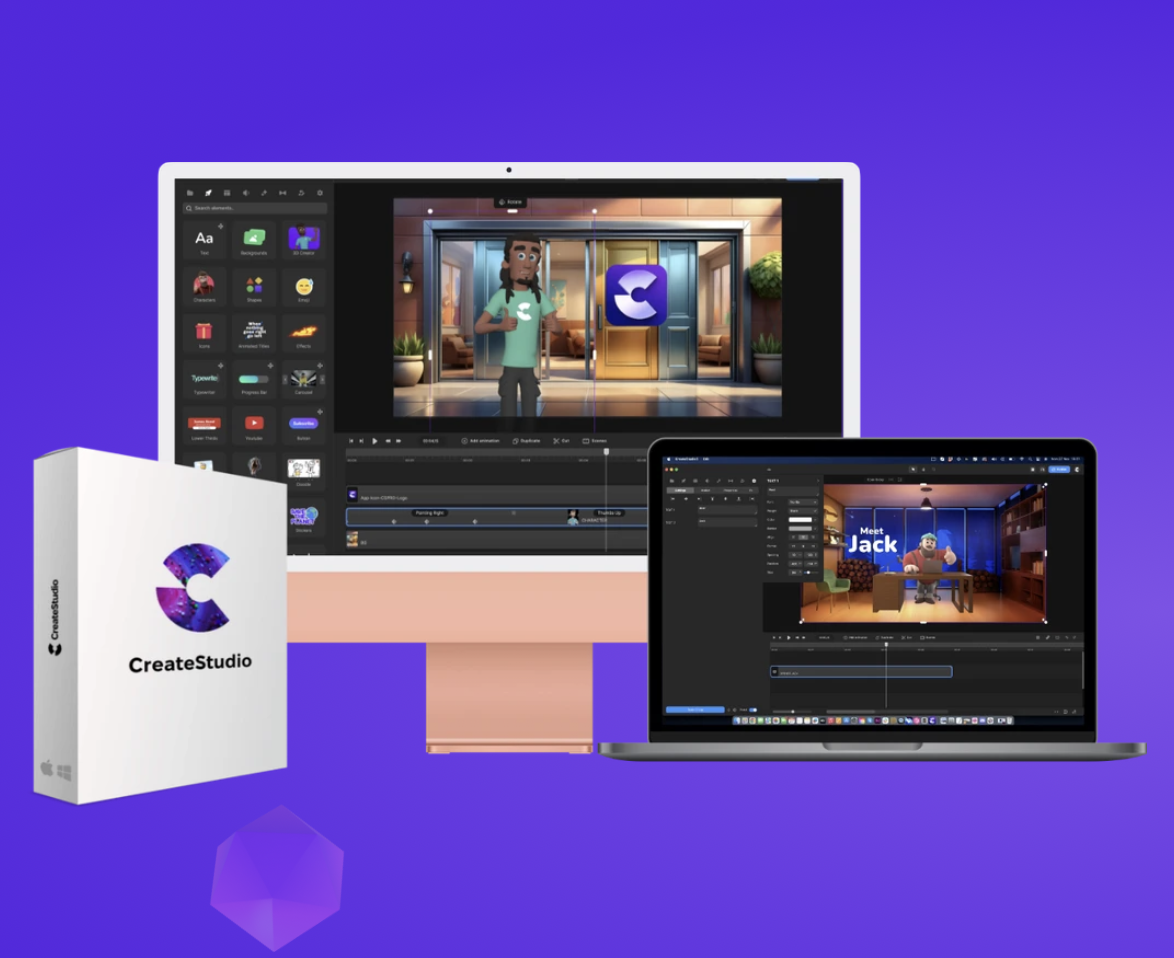Select the 3D Creator tile
This screenshot has height=958, width=1174.
(x=304, y=239)
